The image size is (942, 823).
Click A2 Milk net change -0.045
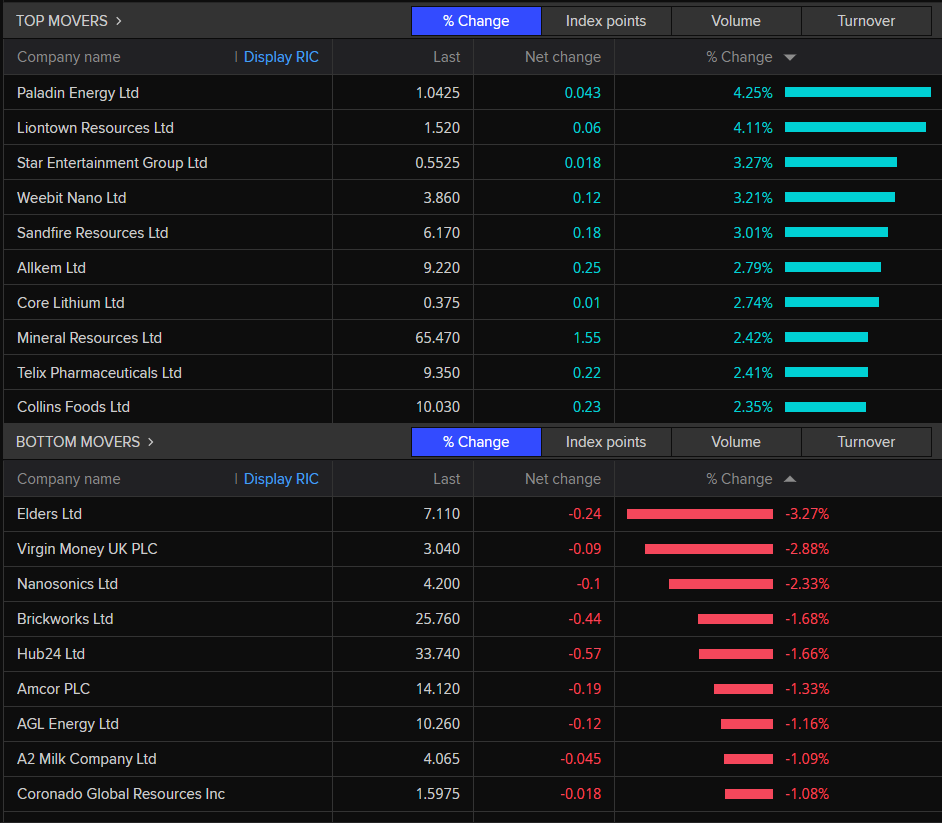click(580, 759)
